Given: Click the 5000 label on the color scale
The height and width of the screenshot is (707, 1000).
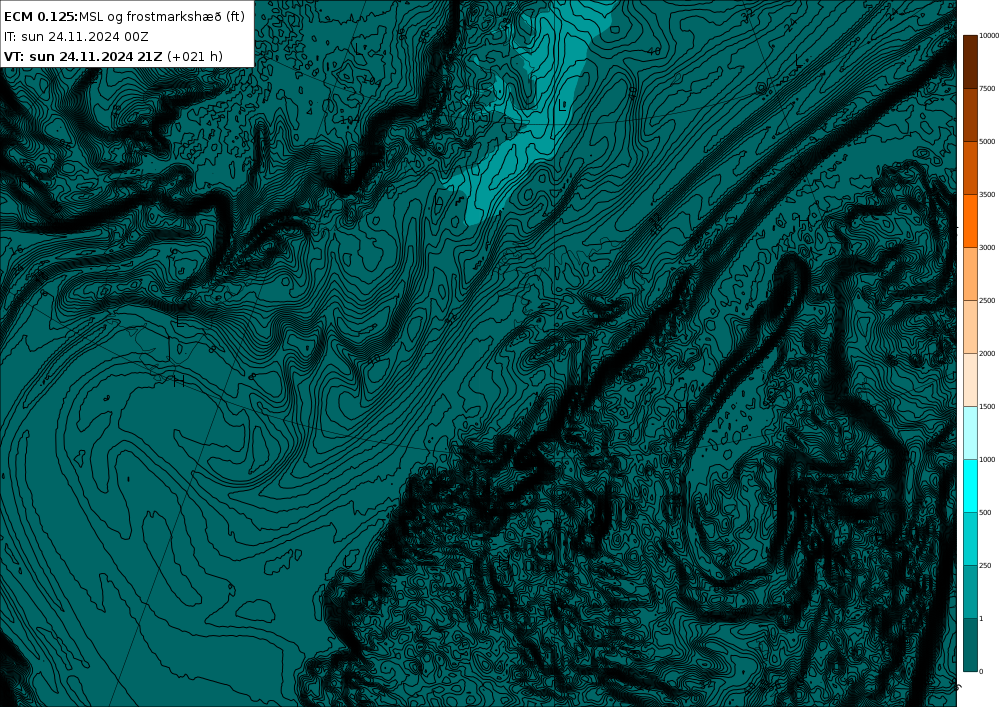Looking at the screenshot, I should click(x=987, y=142).
